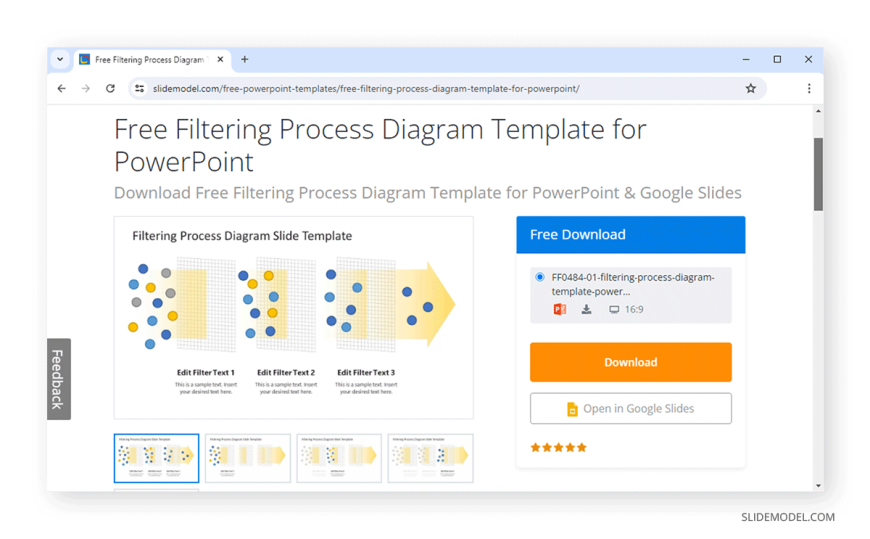This screenshot has width=870, height=539.
Task: Click the browser back arrow
Action: point(62,88)
